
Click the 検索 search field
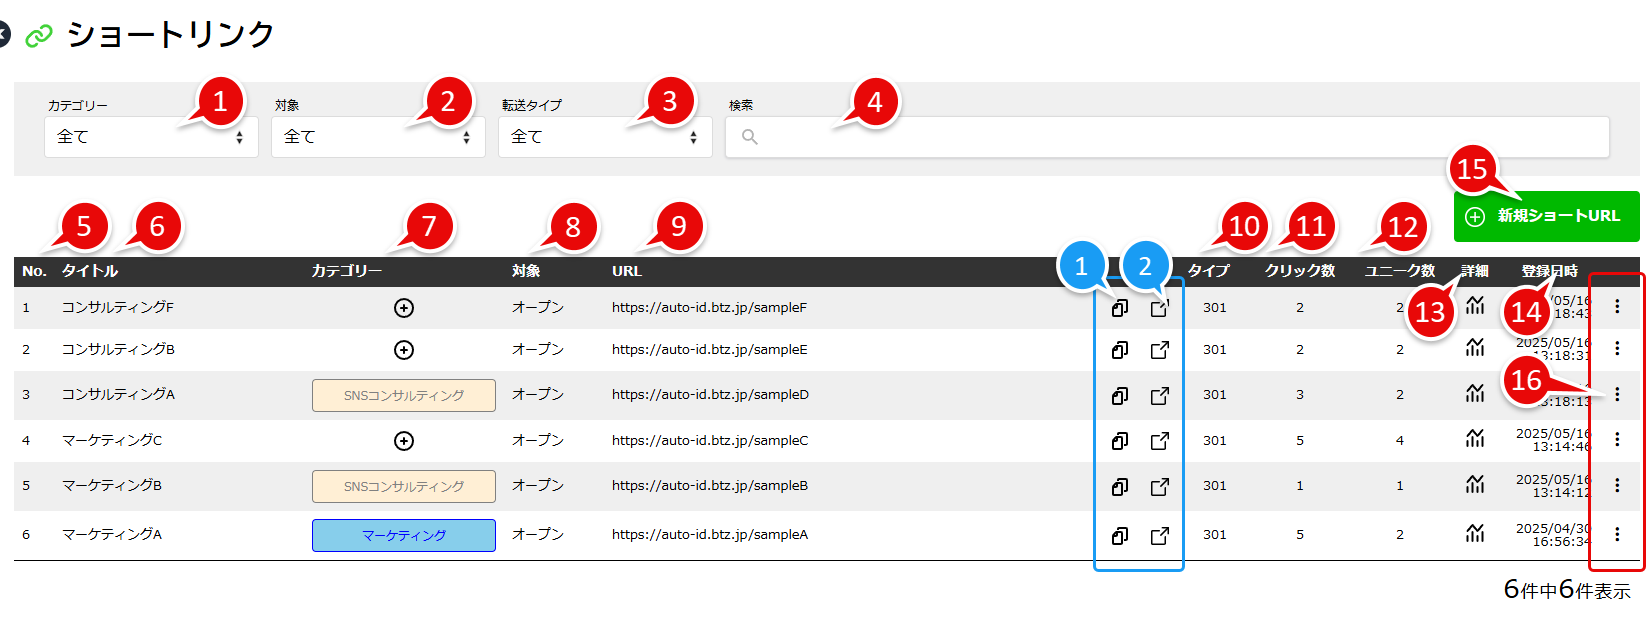coord(1167,137)
